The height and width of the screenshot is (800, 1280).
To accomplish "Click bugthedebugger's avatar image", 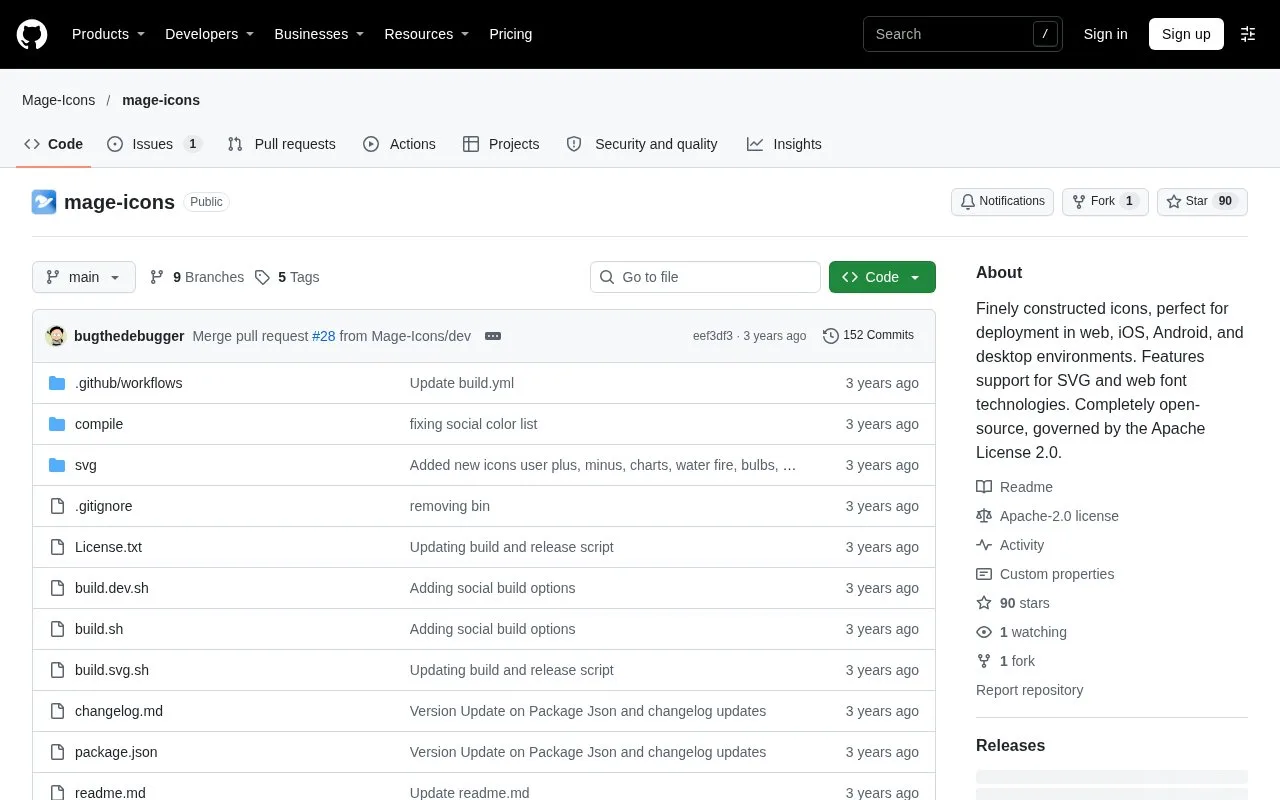I will [56, 336].
